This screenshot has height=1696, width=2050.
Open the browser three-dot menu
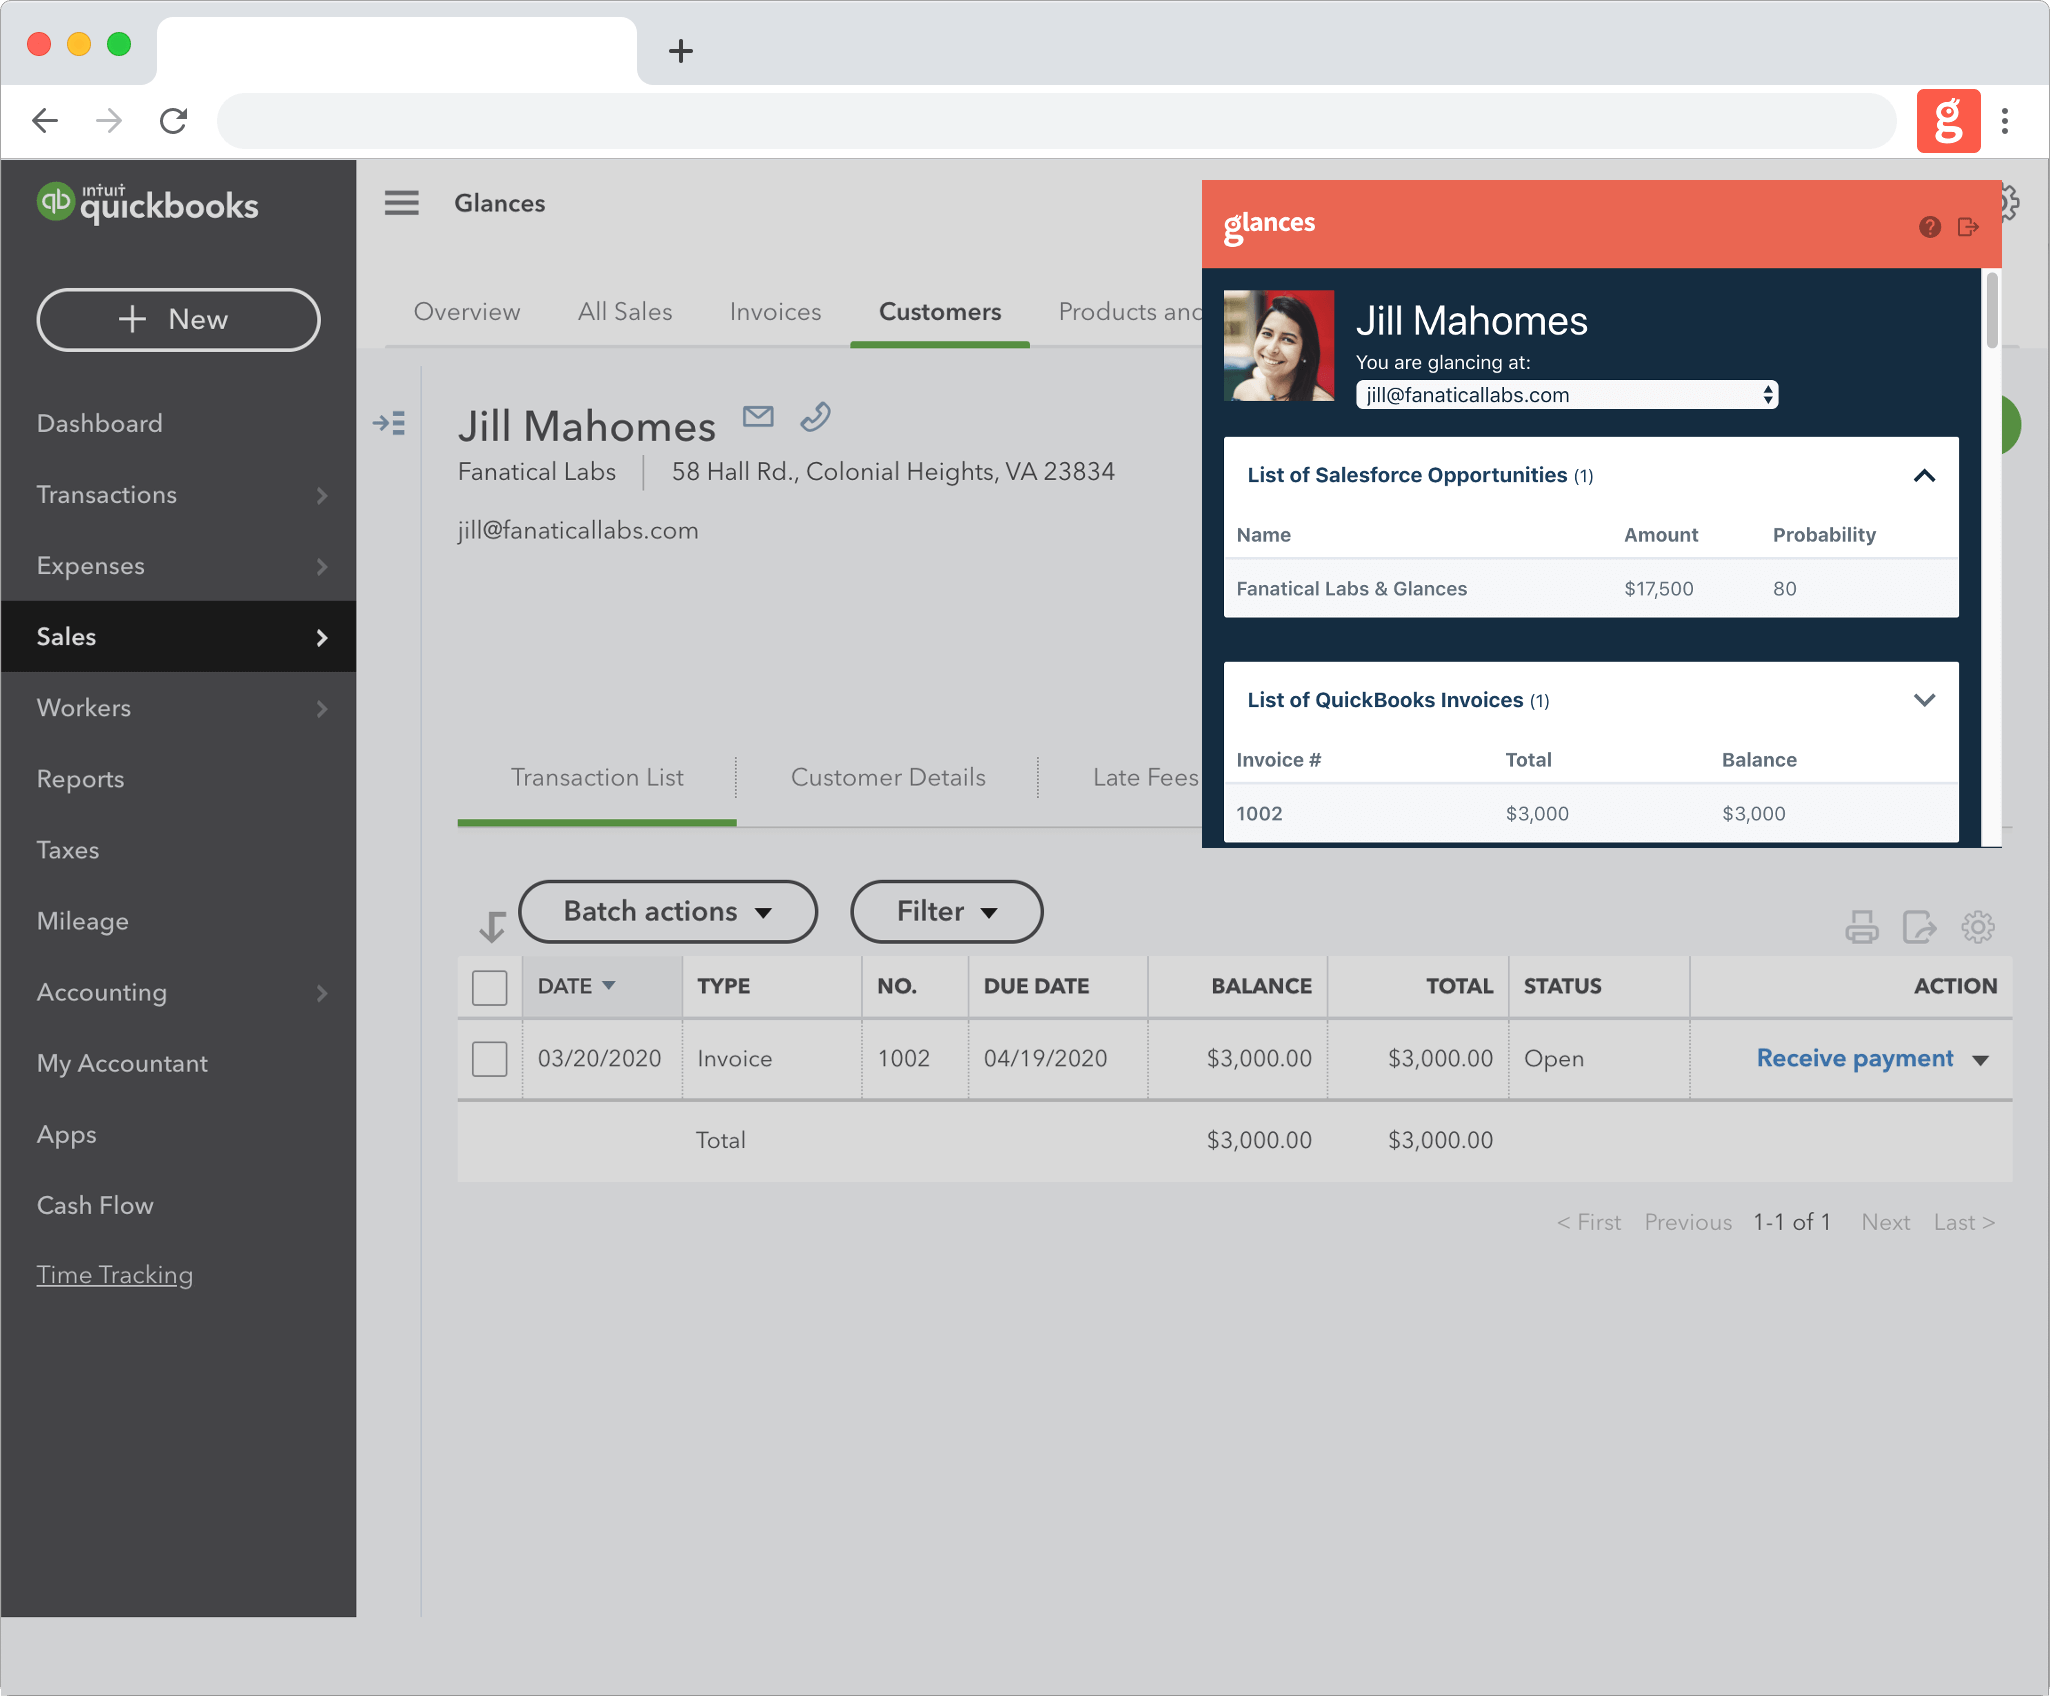click(2005, 121)
